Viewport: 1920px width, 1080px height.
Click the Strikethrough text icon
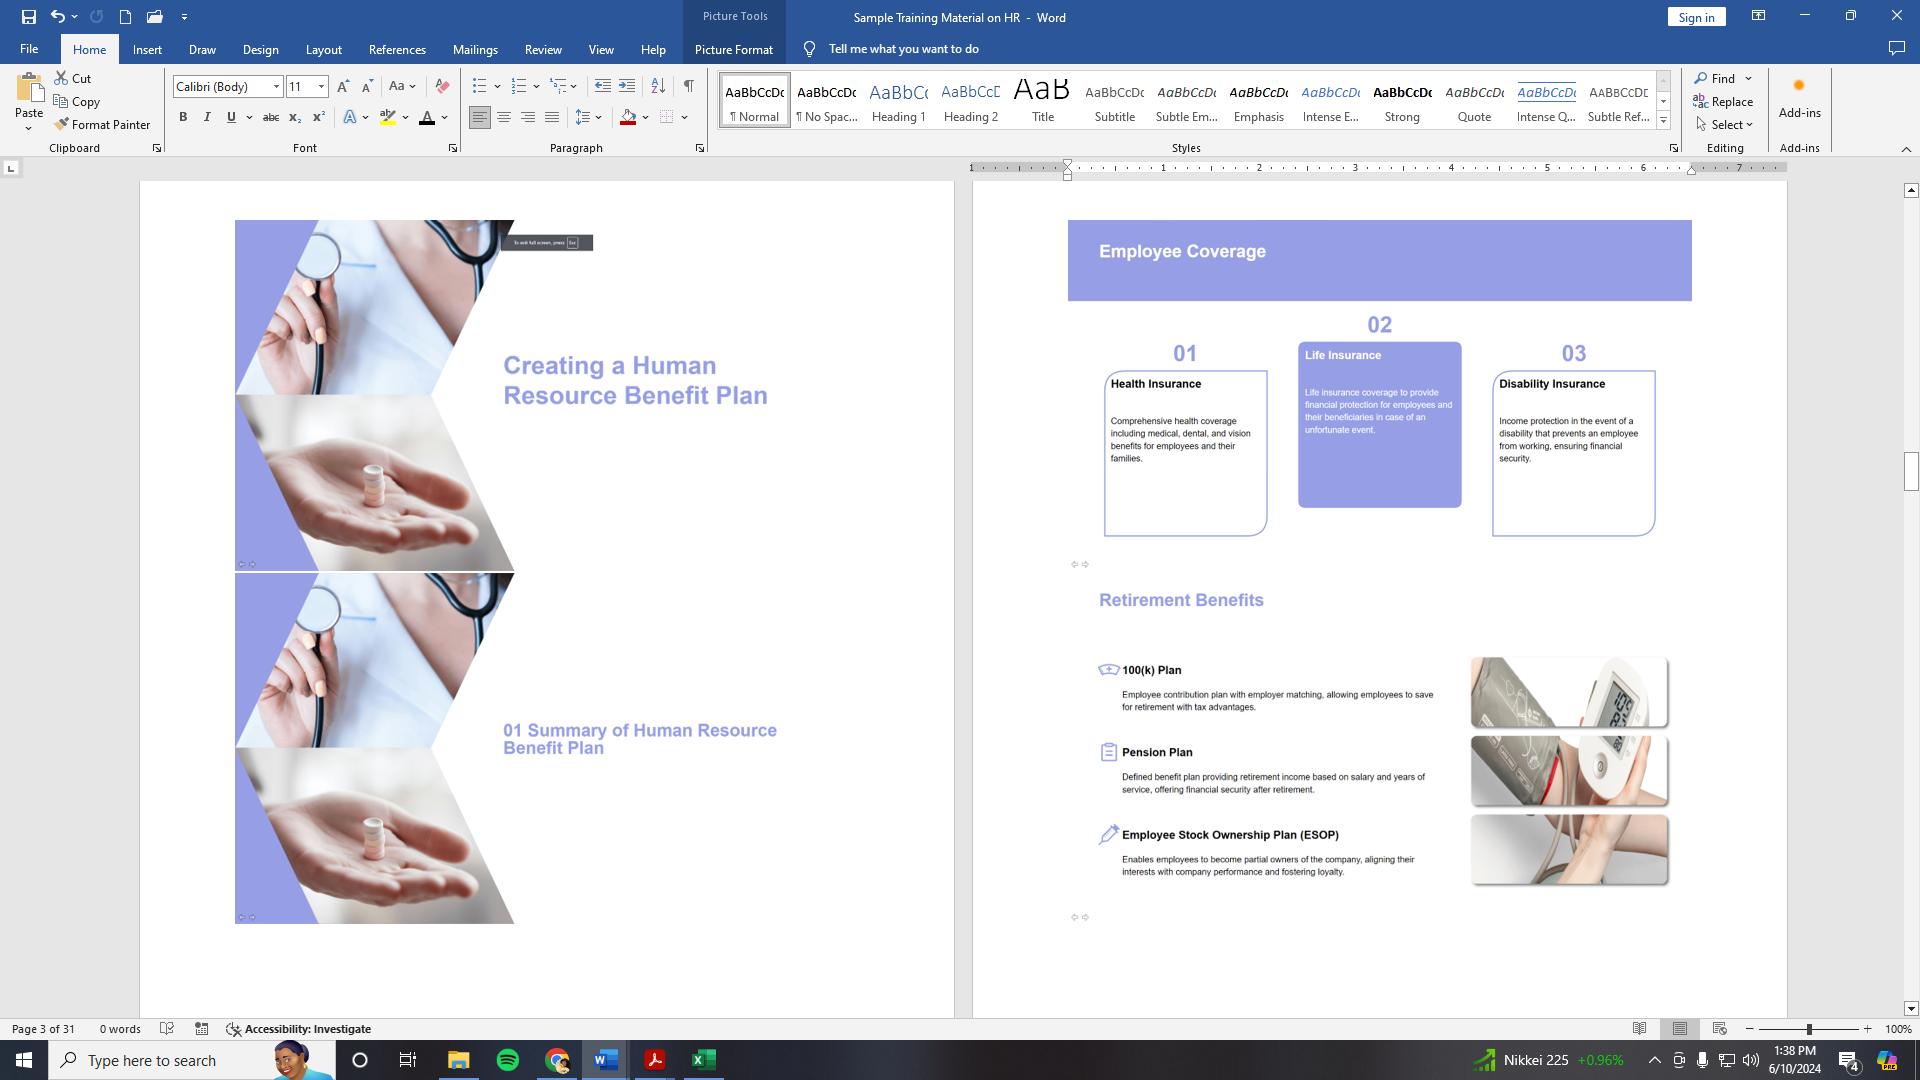pyautogui.click(x=270, y=117)
